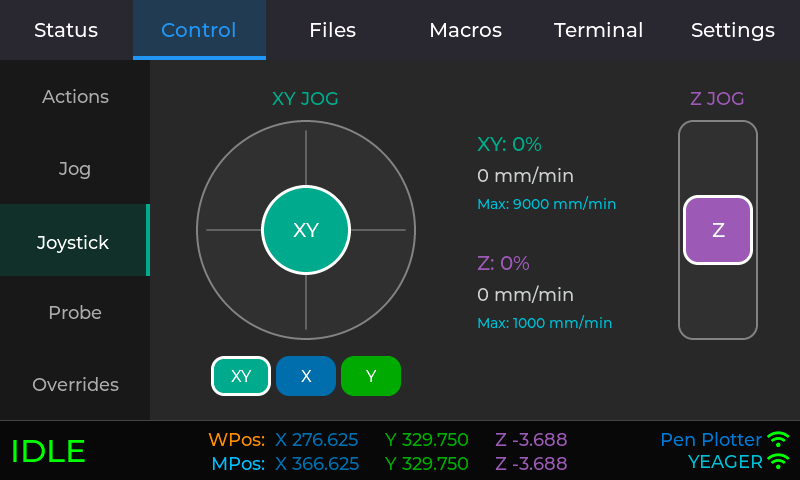The image size is (800, 480).
Task: Open the Settings tab
Action: coord(732,30)
